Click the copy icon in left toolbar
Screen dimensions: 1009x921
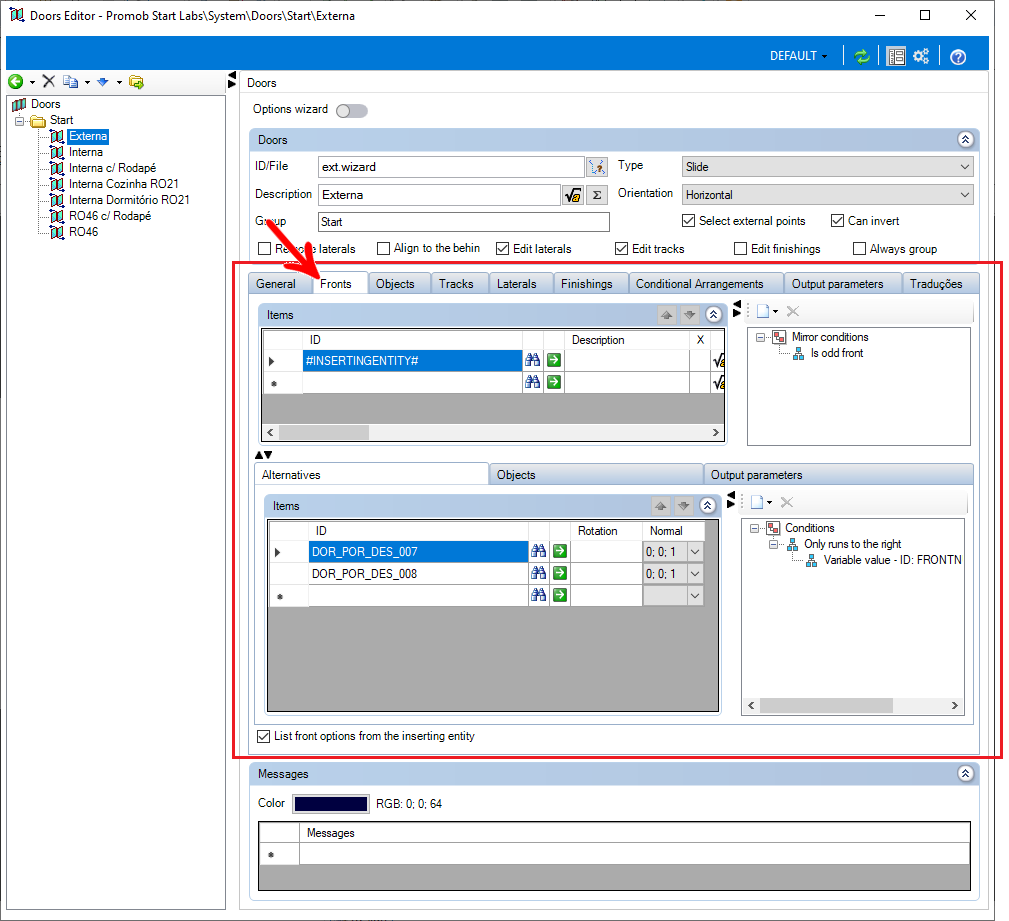click(x=70, y=82)
